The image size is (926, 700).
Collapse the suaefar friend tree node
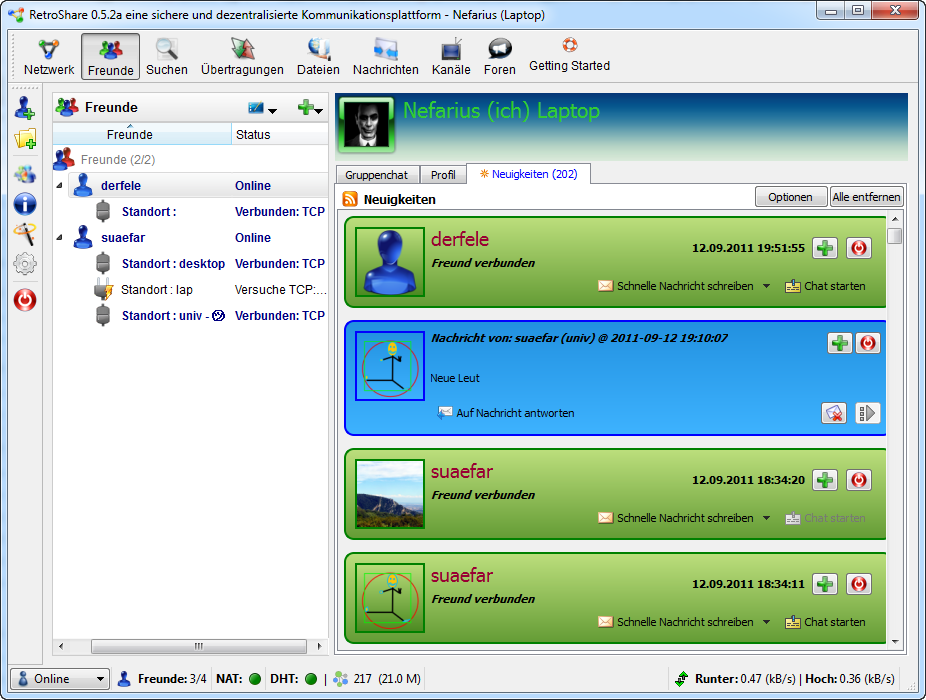[59, 238]
